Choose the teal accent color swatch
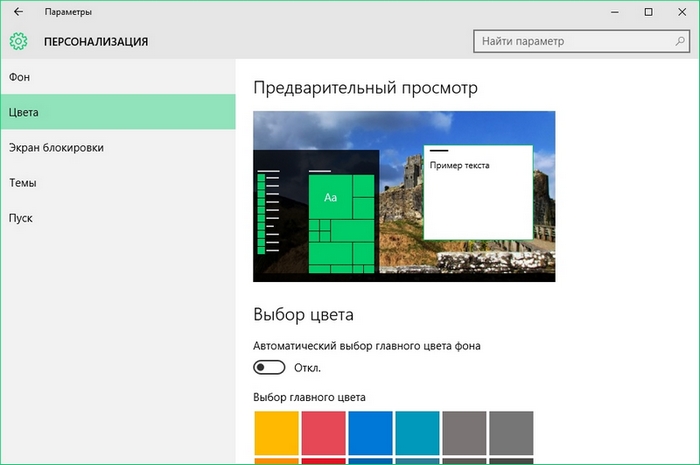 pos(418,432)
